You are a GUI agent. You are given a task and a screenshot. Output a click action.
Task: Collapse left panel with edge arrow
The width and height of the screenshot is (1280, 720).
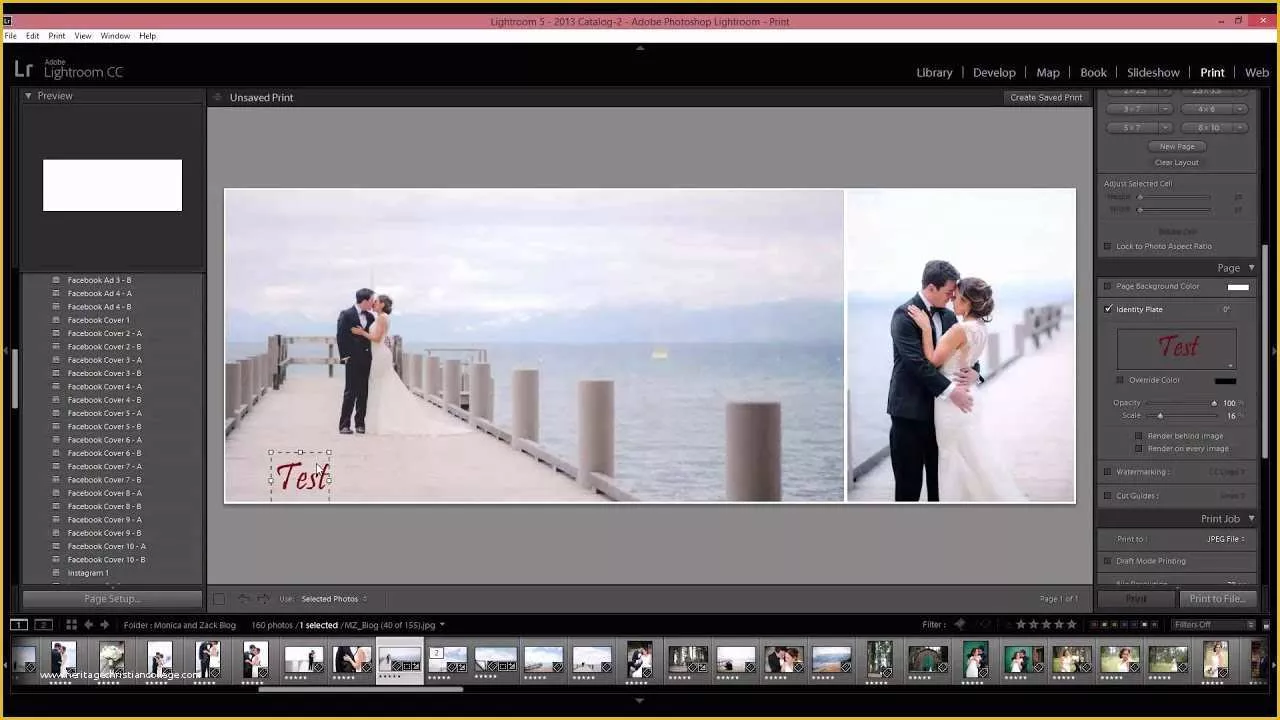(x=4, y=350)
